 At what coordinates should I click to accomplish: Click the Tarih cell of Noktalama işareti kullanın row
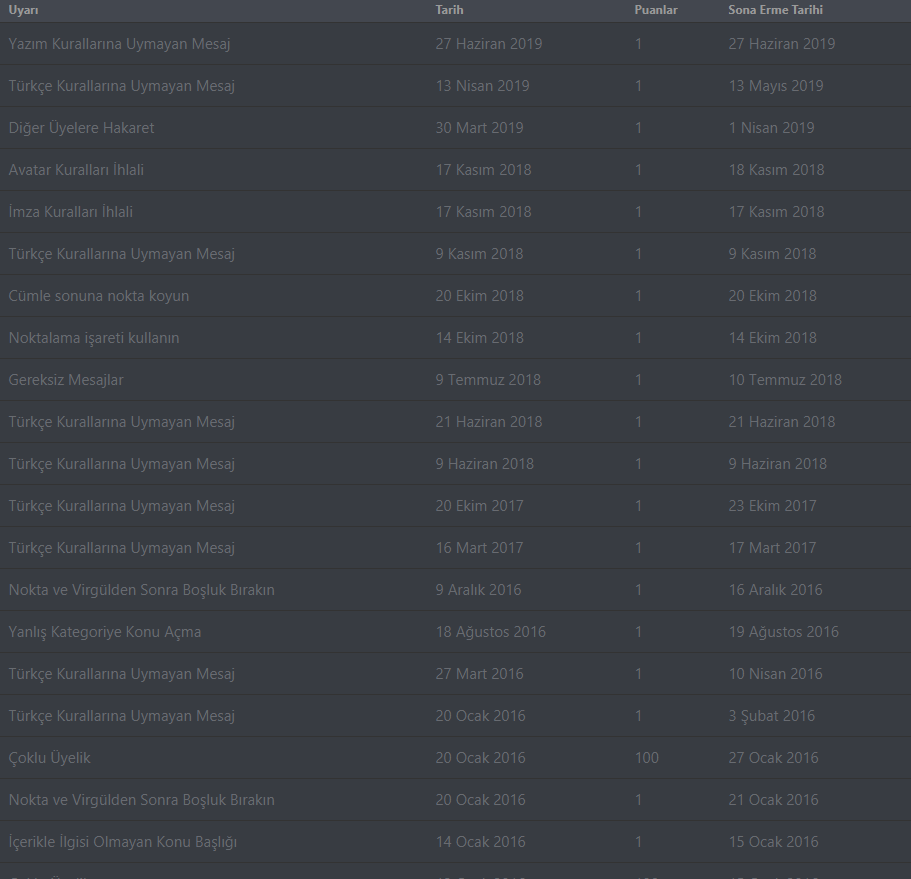(x=480, y=338)
